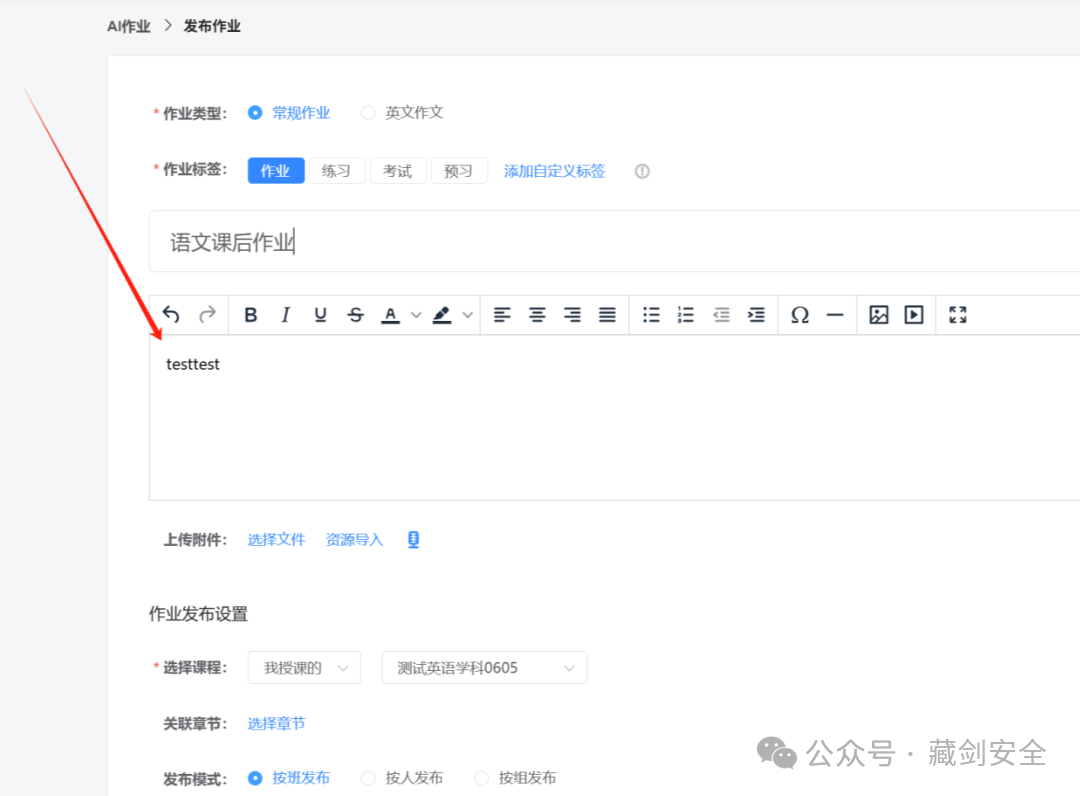Insert a video into the editor

[x=913, y=314]
